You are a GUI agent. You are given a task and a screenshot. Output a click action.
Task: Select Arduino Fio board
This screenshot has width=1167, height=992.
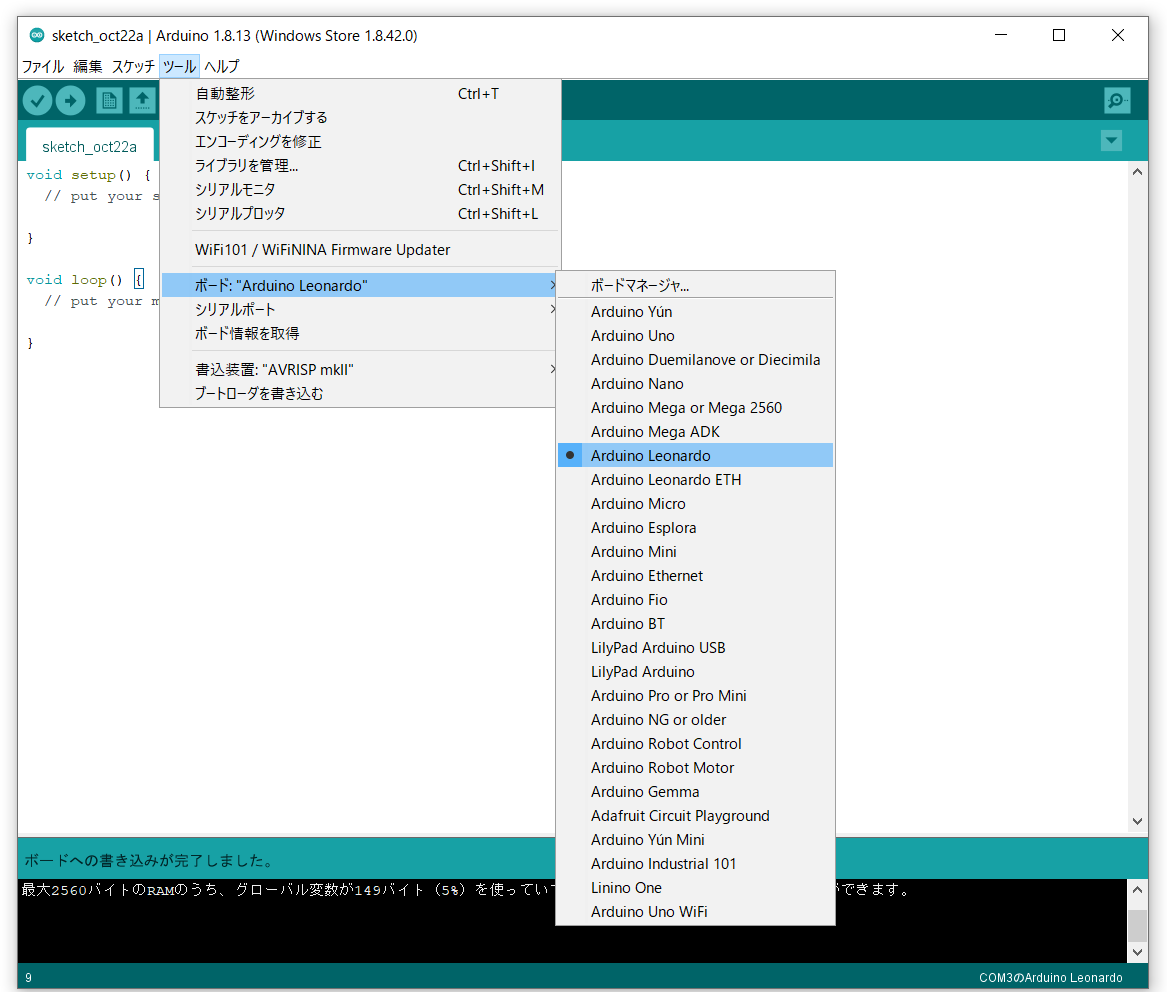695,599
